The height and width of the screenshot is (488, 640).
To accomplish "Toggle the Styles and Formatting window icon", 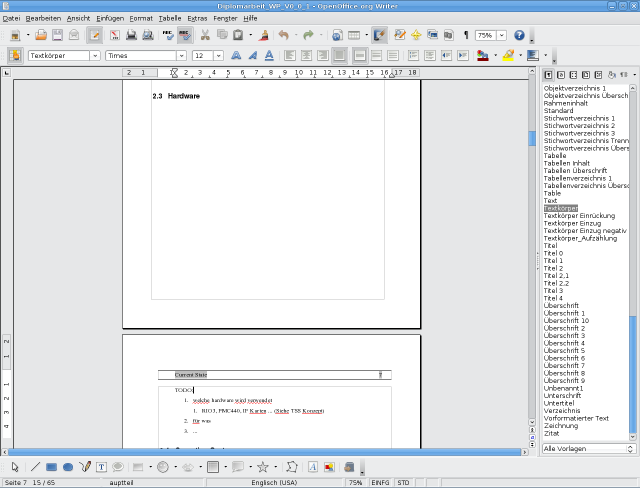I will 15,55.
